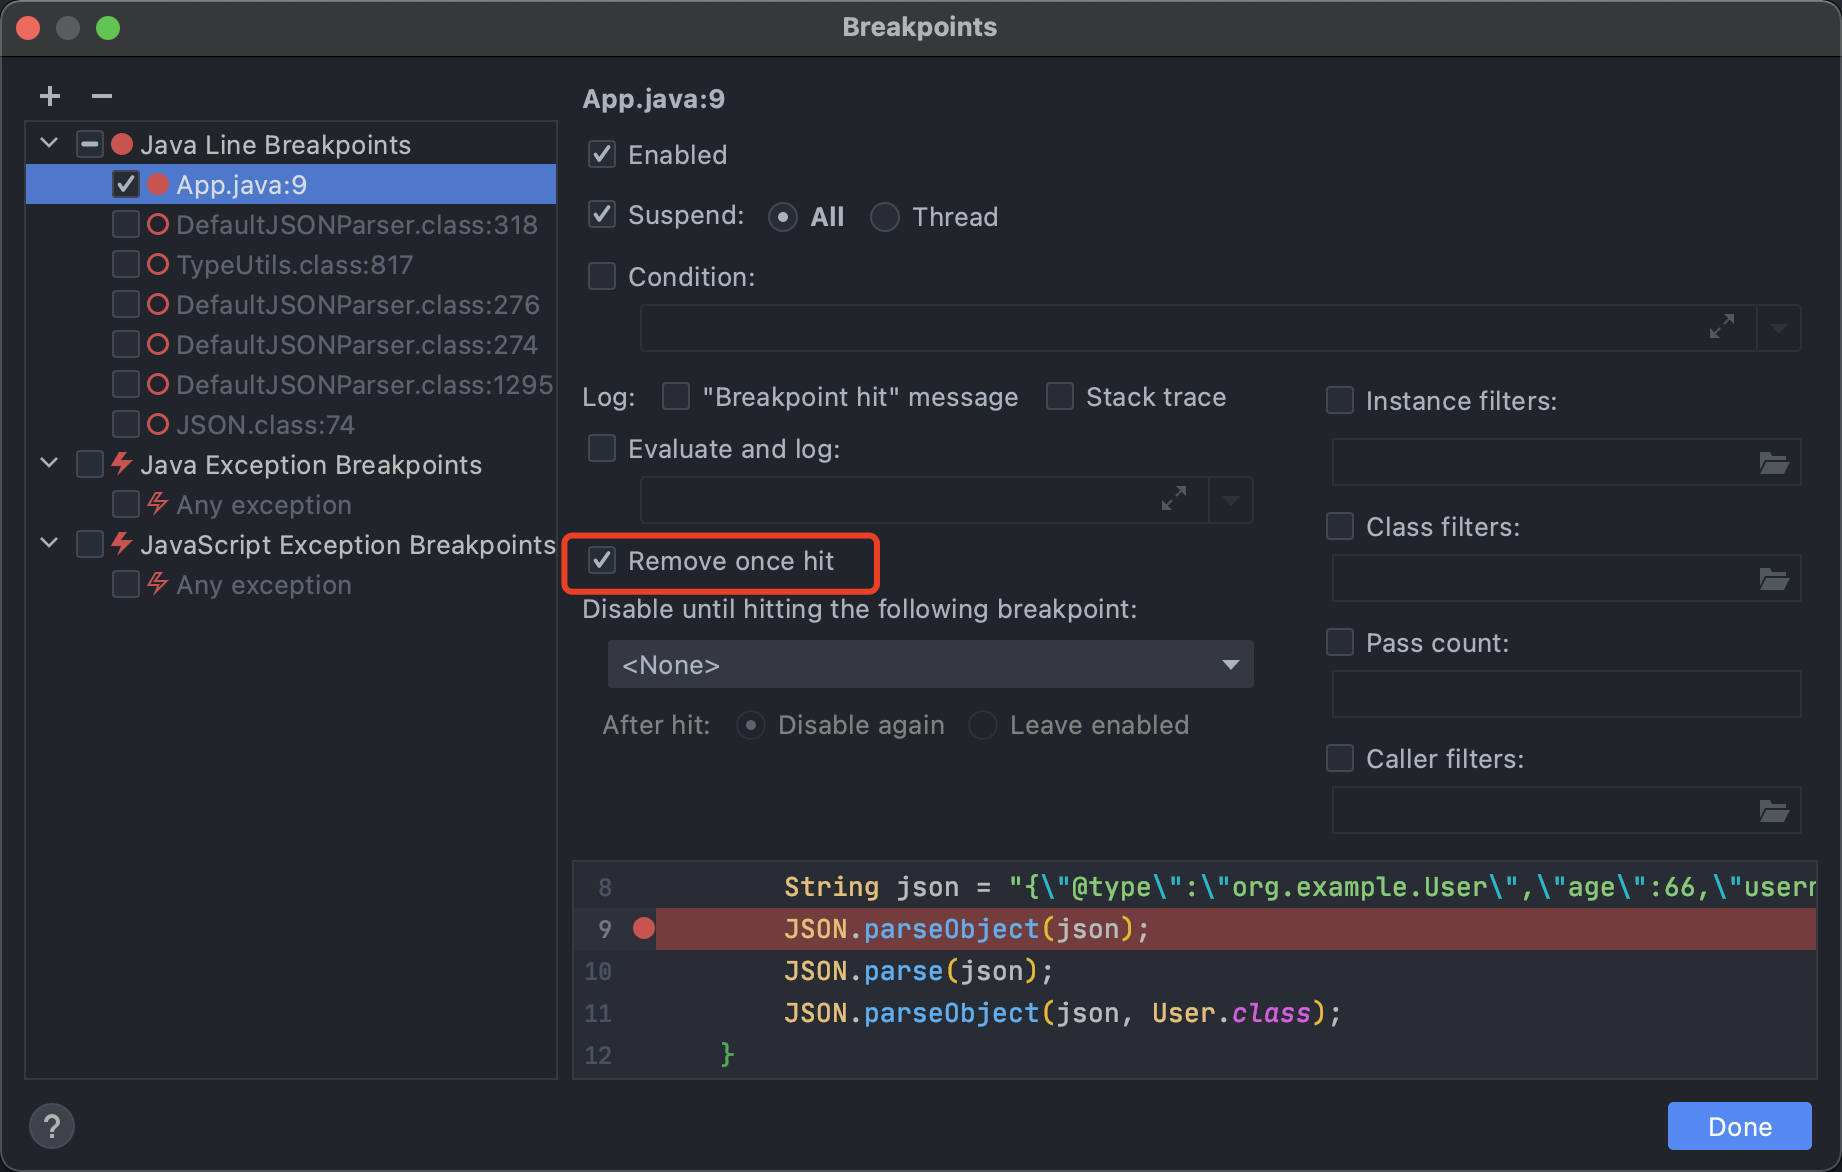
Task: Open Caller filters folder browse icon
Action: click(1773, 811)
